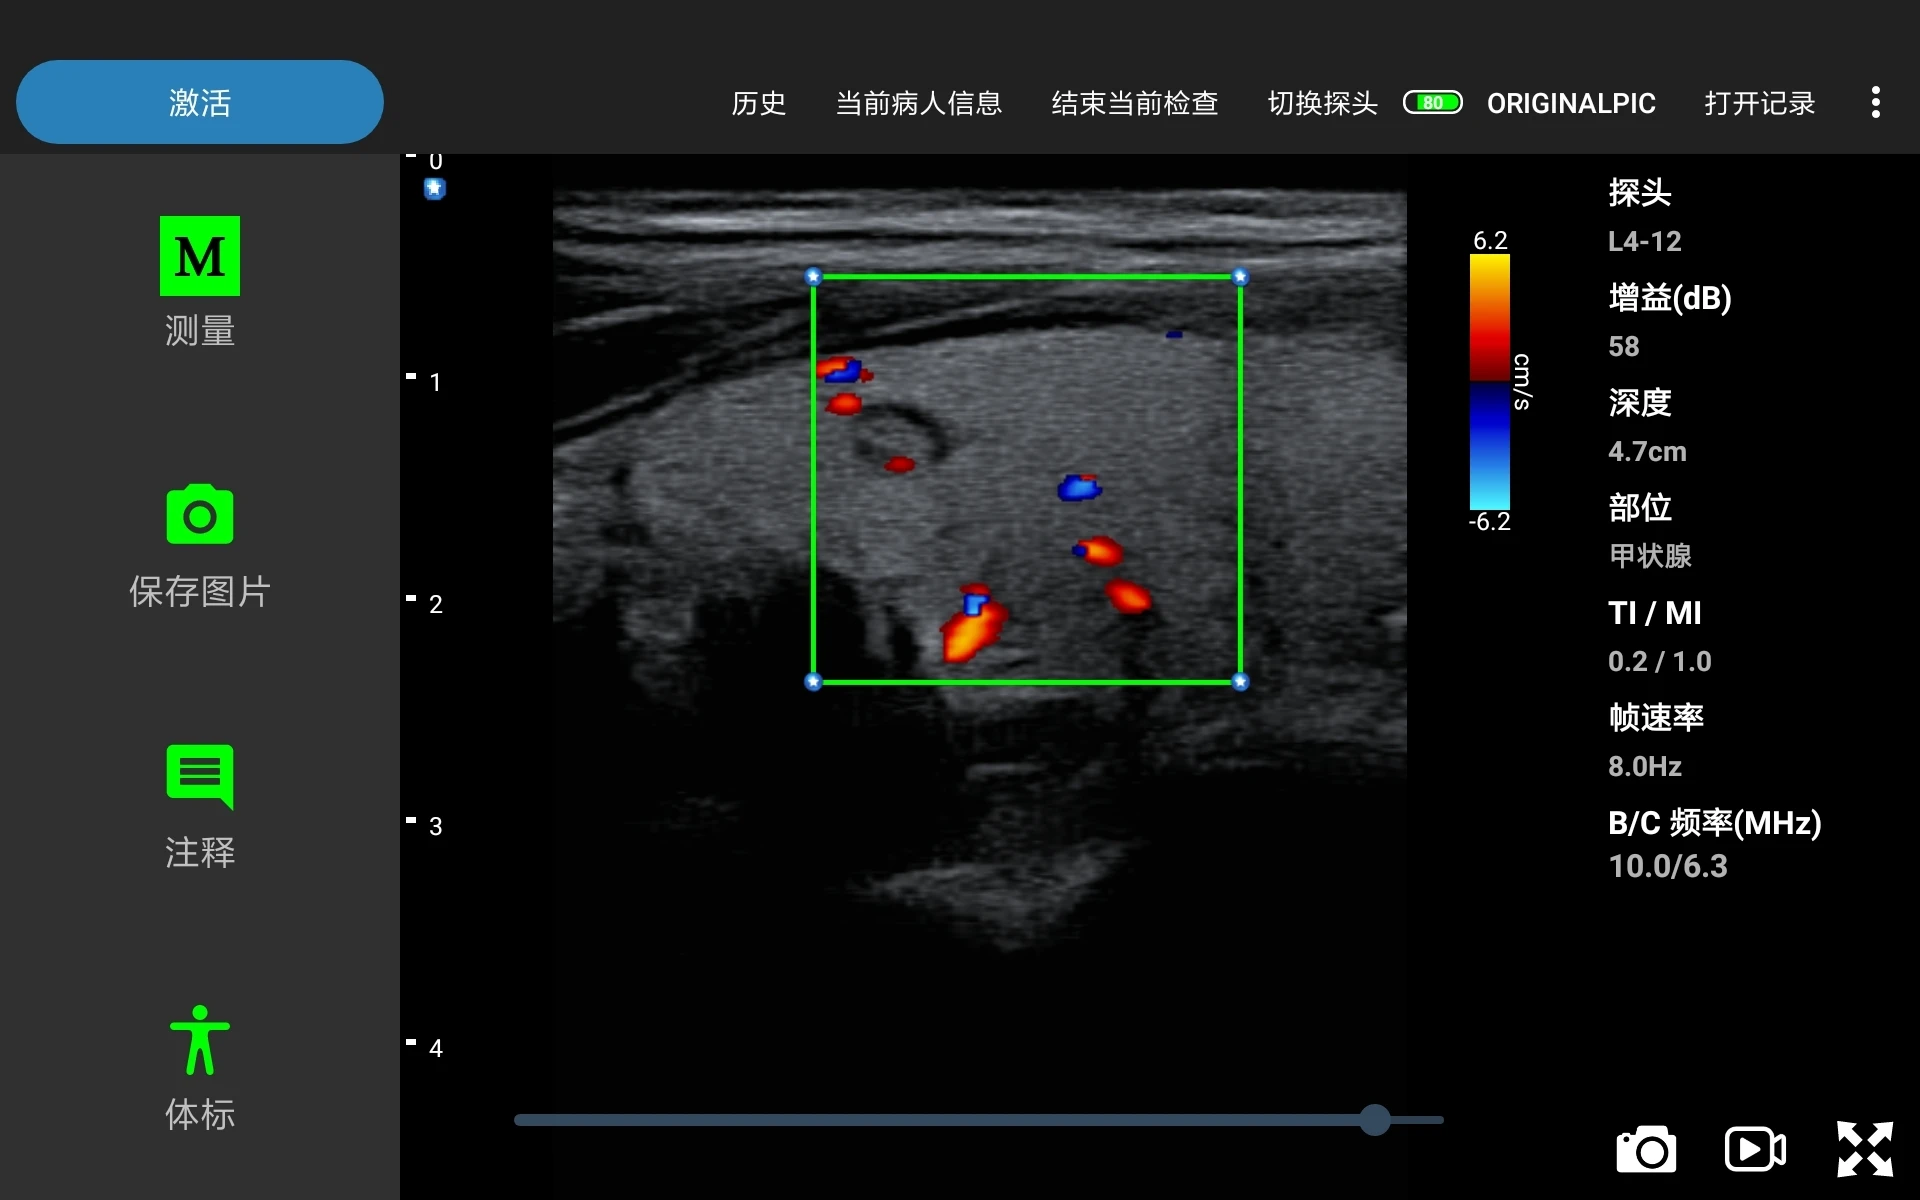The height and width of the screenshot is (1200, 1920).
Task: Click bottom-right handle of green ROI box
Action: pyautogui.click(x=1240, y=682)
